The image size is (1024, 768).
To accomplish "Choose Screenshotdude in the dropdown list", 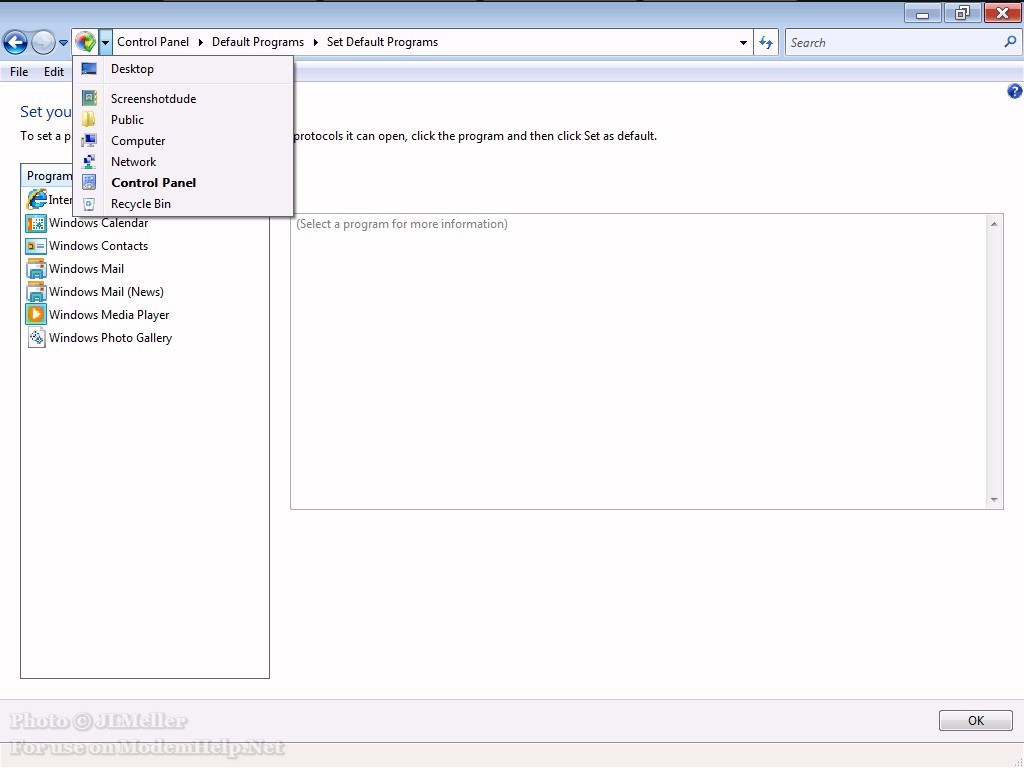I will point(183,99).
